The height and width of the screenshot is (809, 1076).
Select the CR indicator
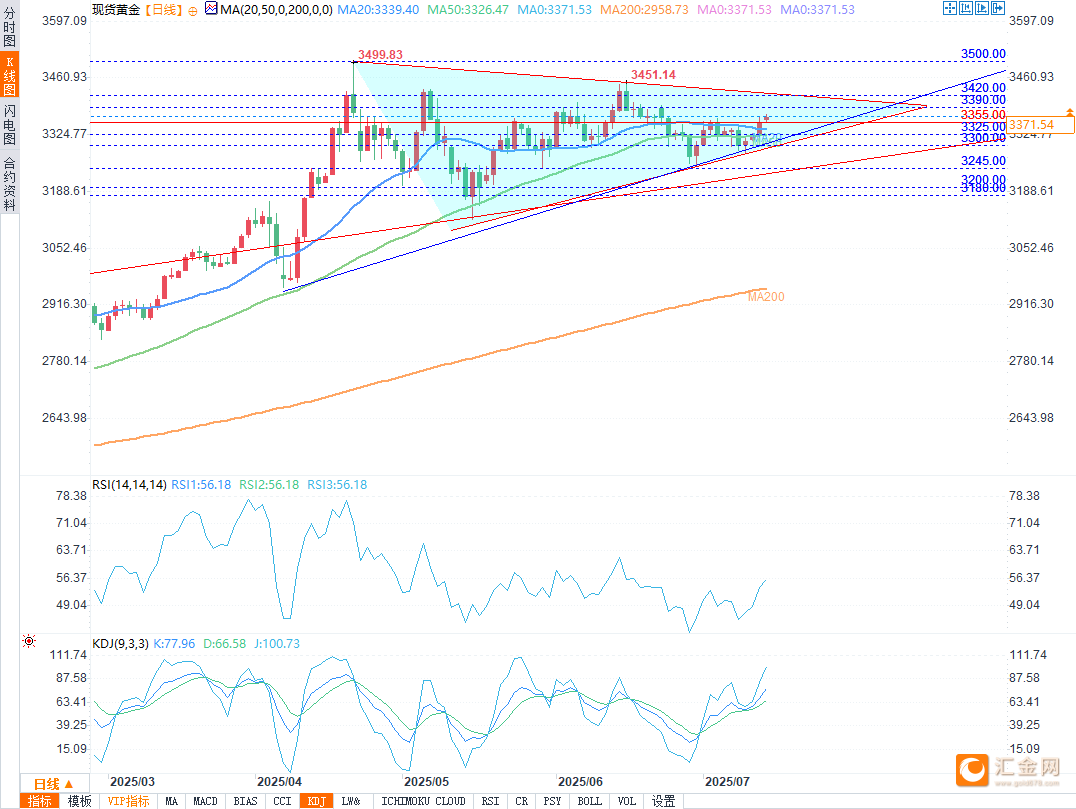pyautogui.click(x=522, y=801)
